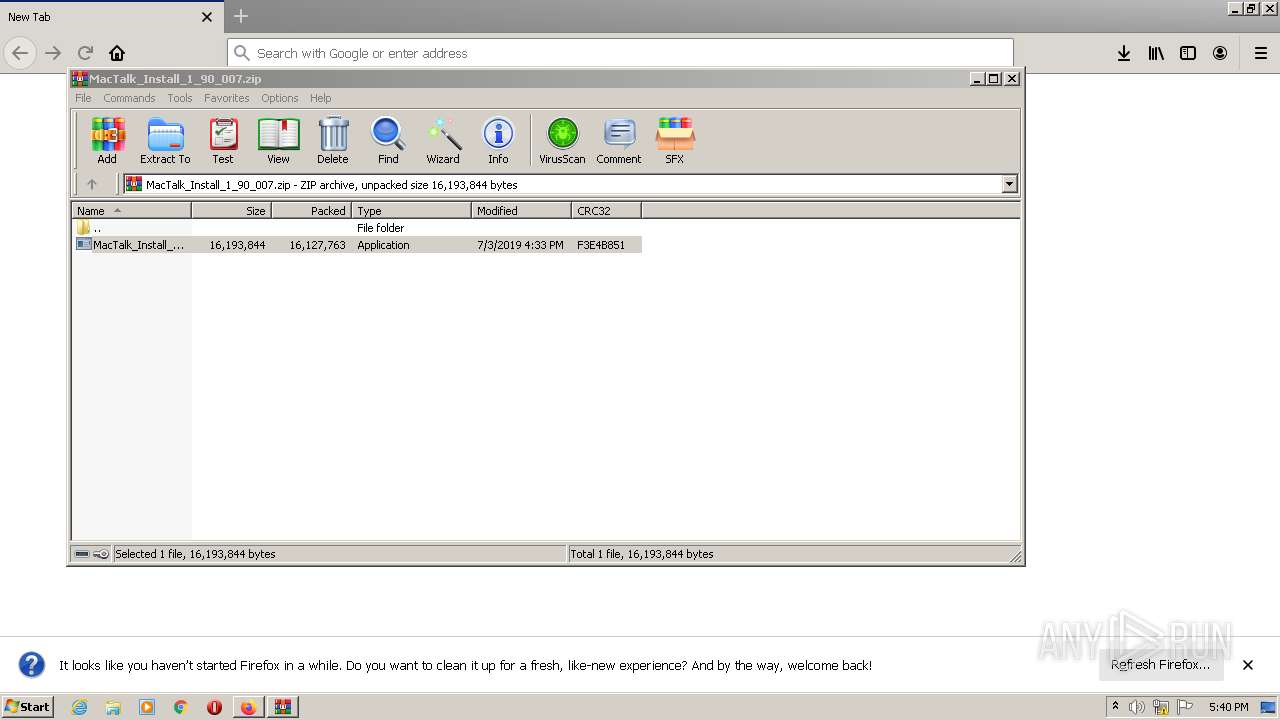Viewport: 1280px width, 720px height.
Task: Click 'Total 1 file' status bar text
Action: tap(642, 554)
